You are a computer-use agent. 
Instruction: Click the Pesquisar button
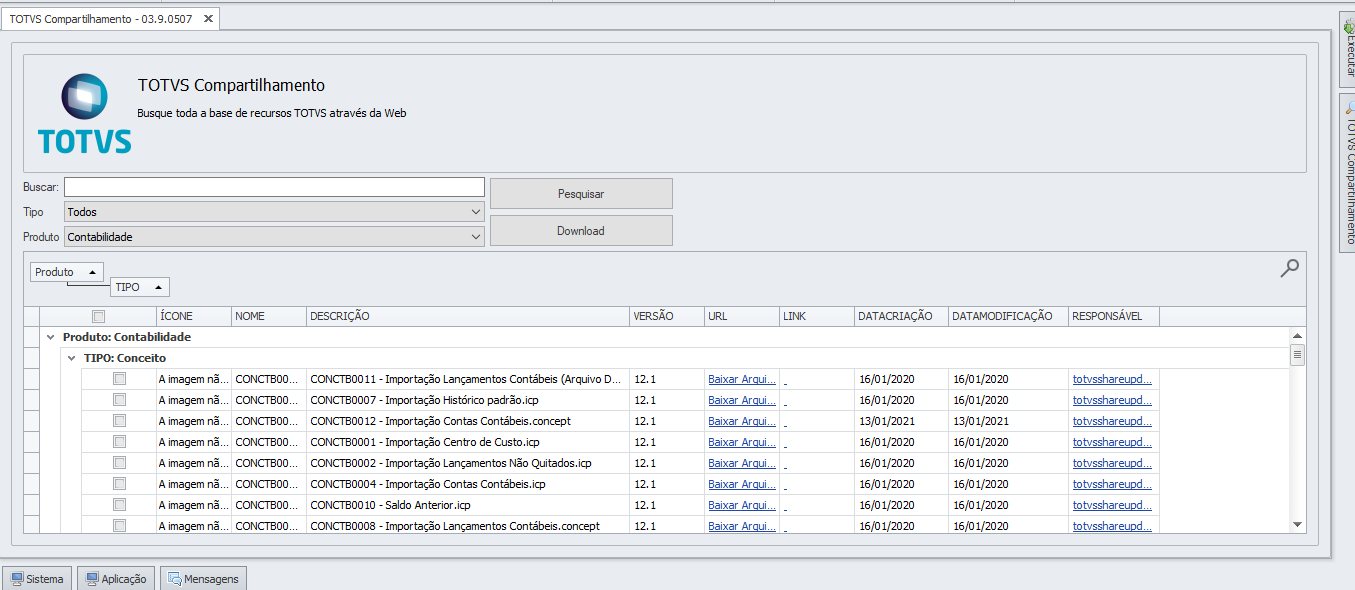click(x=581, y=194)
